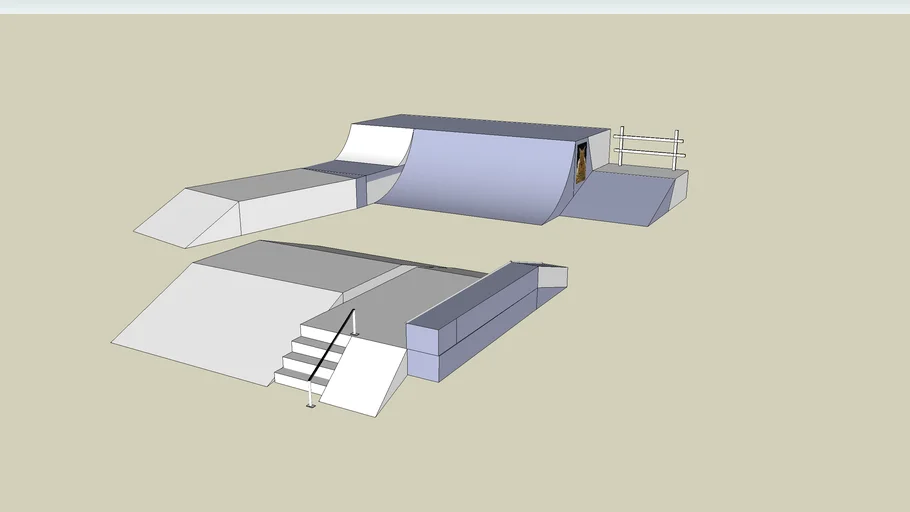Image resolution: width=910 pixels, height=512 pixels.
Task: Select the black stair handrail
Action: (333, 346)
